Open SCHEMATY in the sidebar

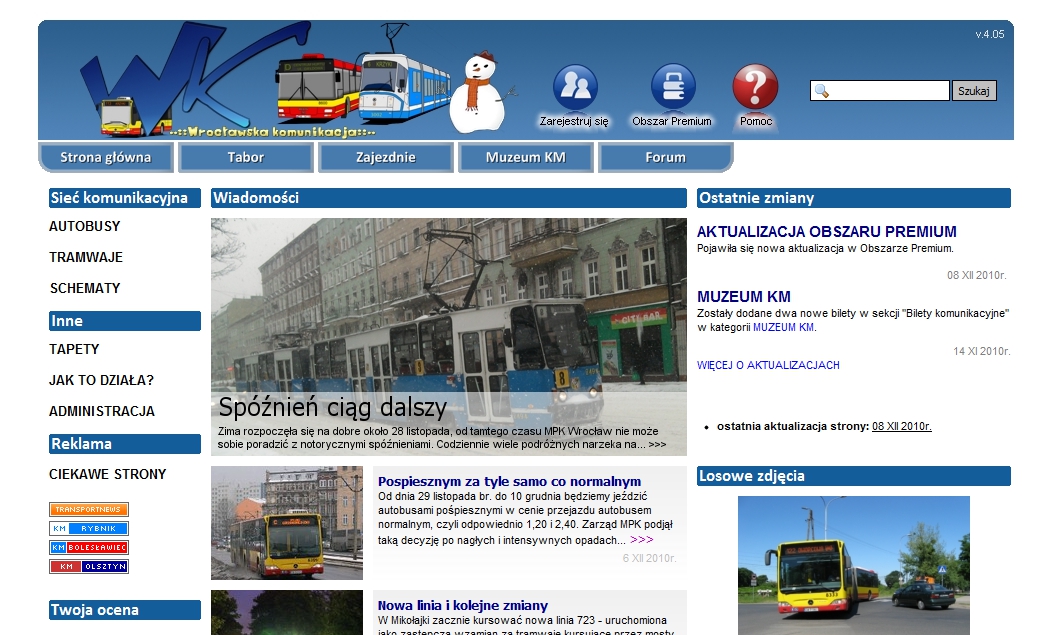click(85, 288)
